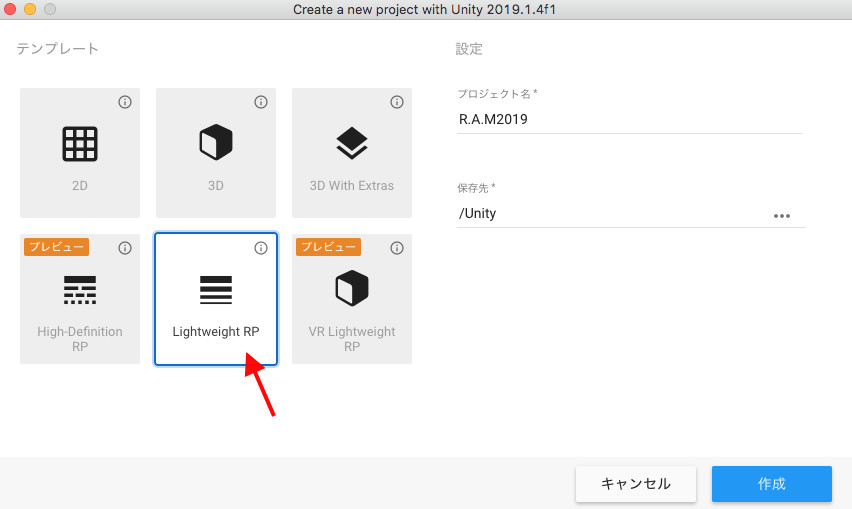Viewport: 852px width, 509px height.
Task: Choose the 3D With Extras template
Action: (352, 153)
